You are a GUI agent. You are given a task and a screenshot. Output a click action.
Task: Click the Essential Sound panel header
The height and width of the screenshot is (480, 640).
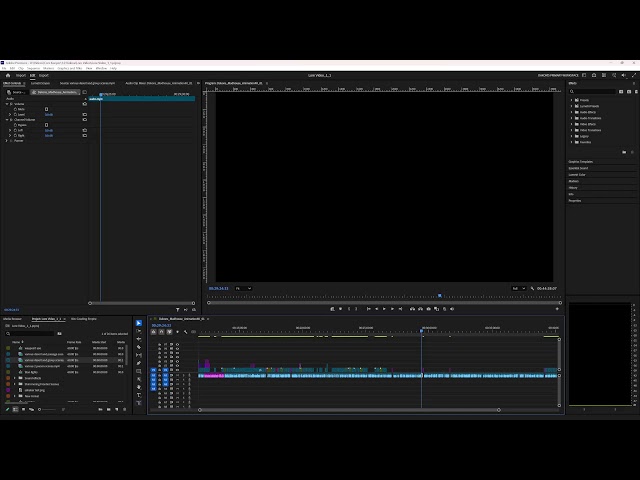click(578, 168)
